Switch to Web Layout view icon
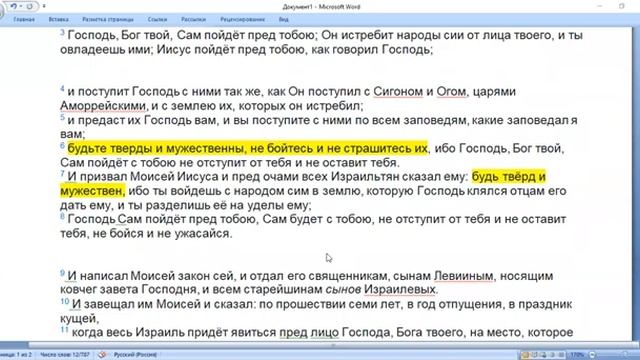The height and width of the screenshot is (360, 640). (543, 355)
